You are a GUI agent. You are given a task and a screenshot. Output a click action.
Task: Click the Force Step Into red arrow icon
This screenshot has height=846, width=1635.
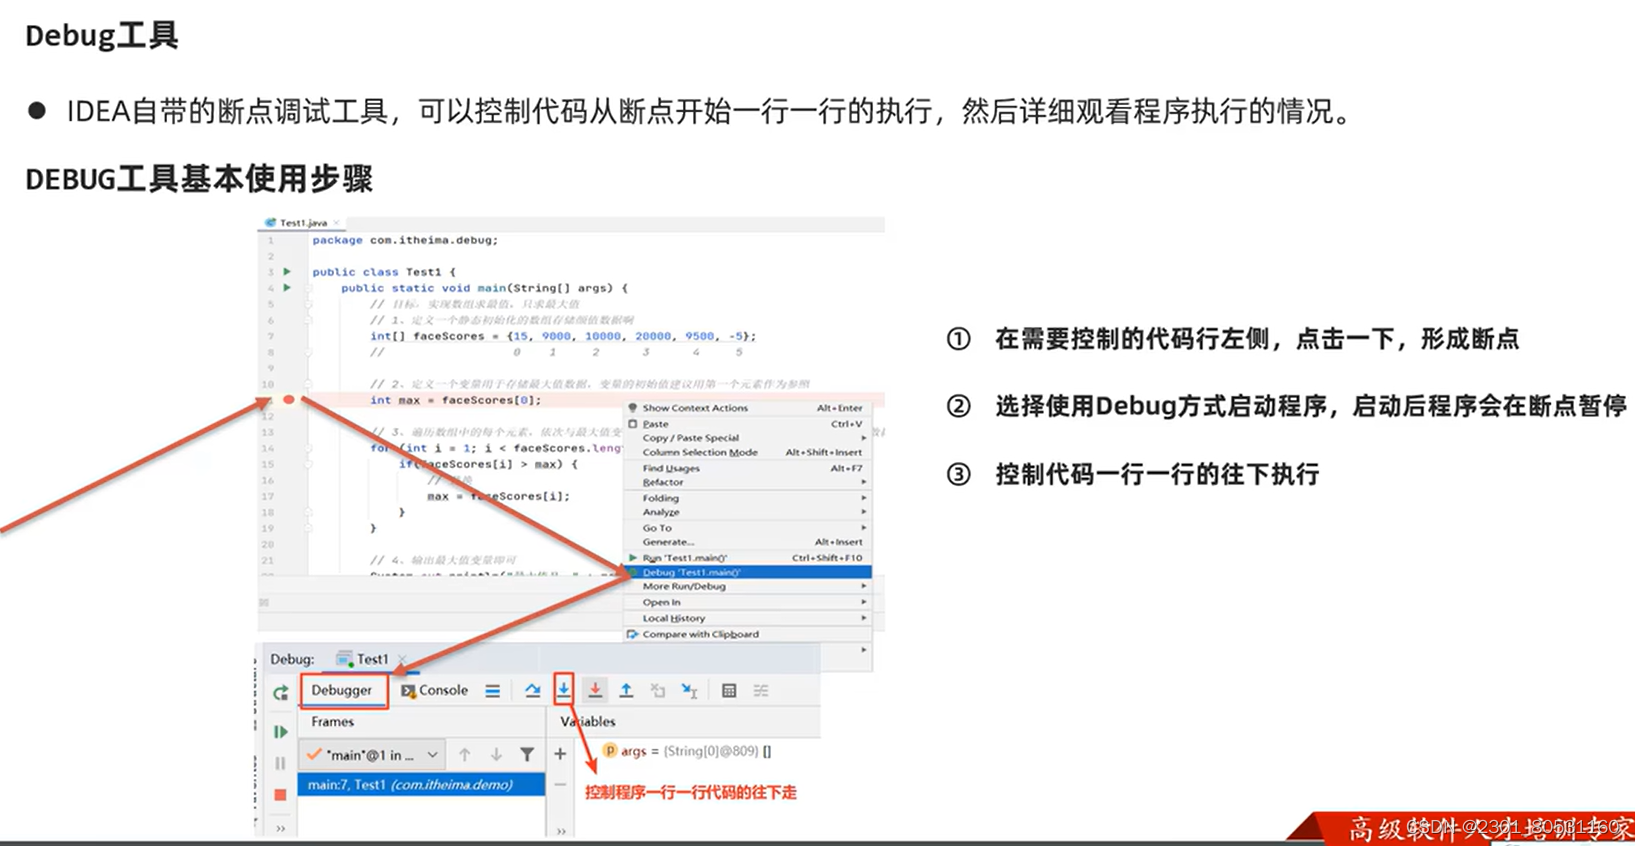[595, 690]
